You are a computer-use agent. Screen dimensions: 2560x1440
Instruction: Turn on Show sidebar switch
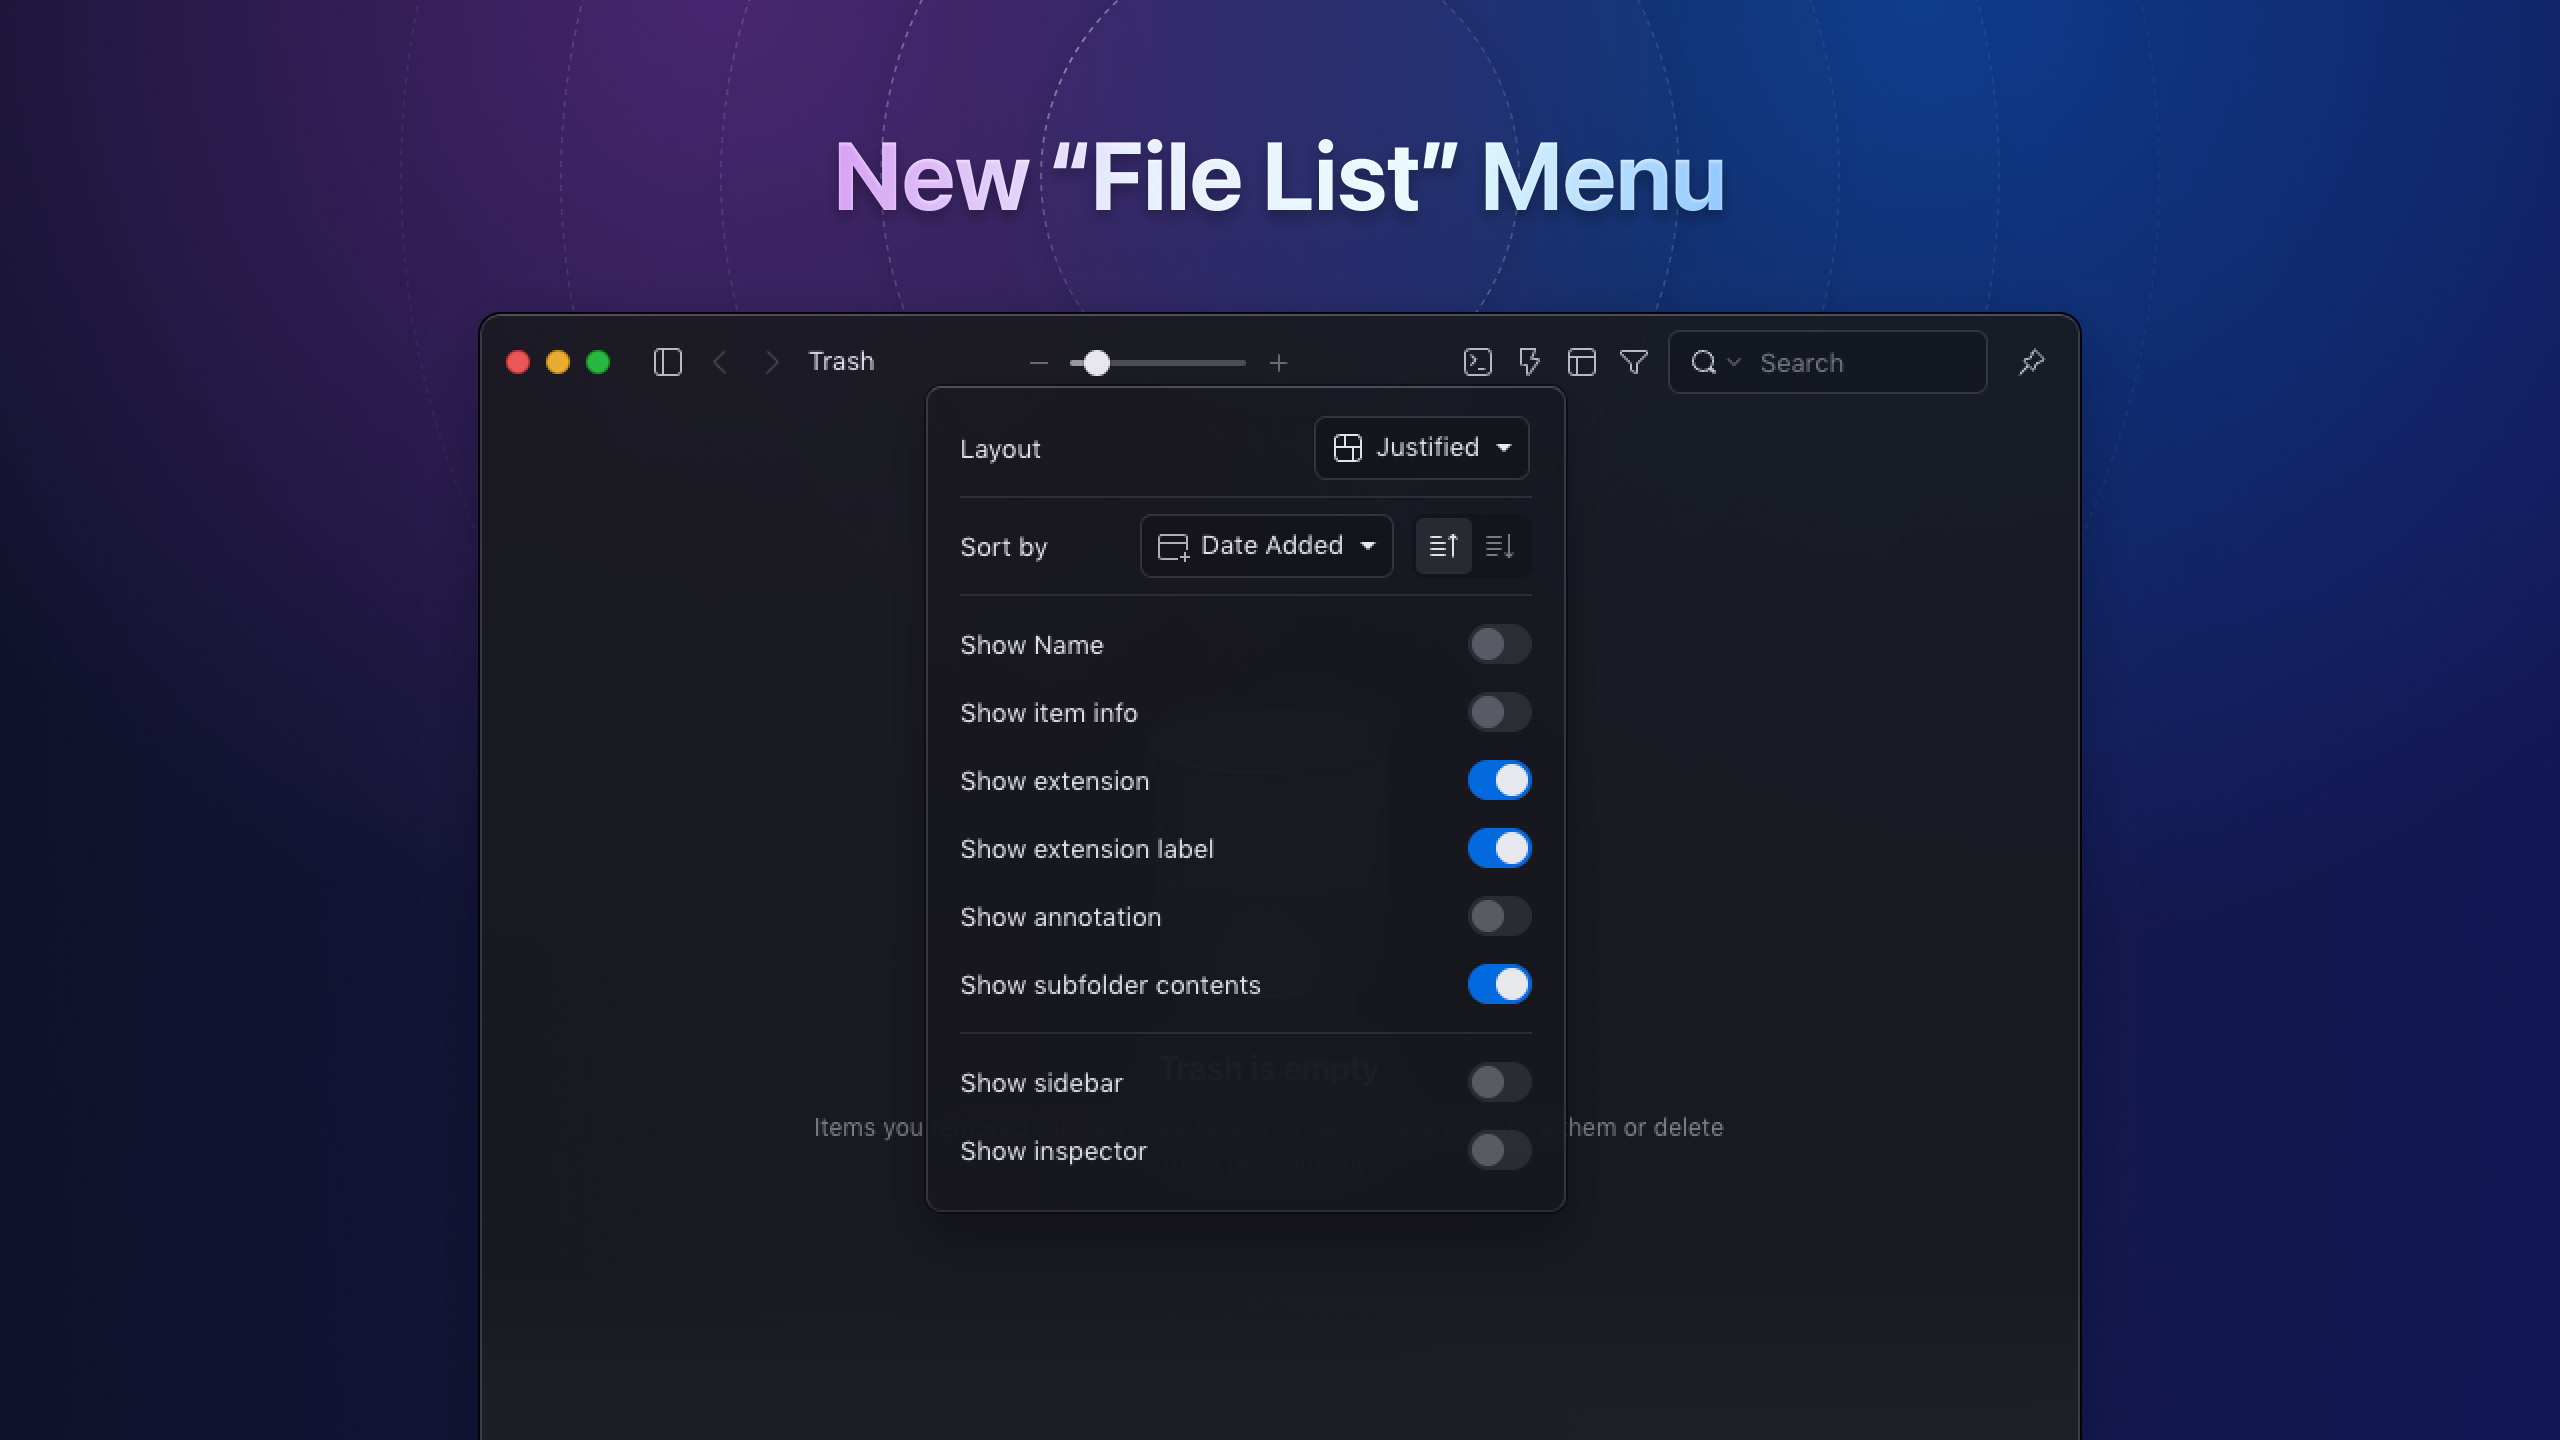coord(1498,1082)
